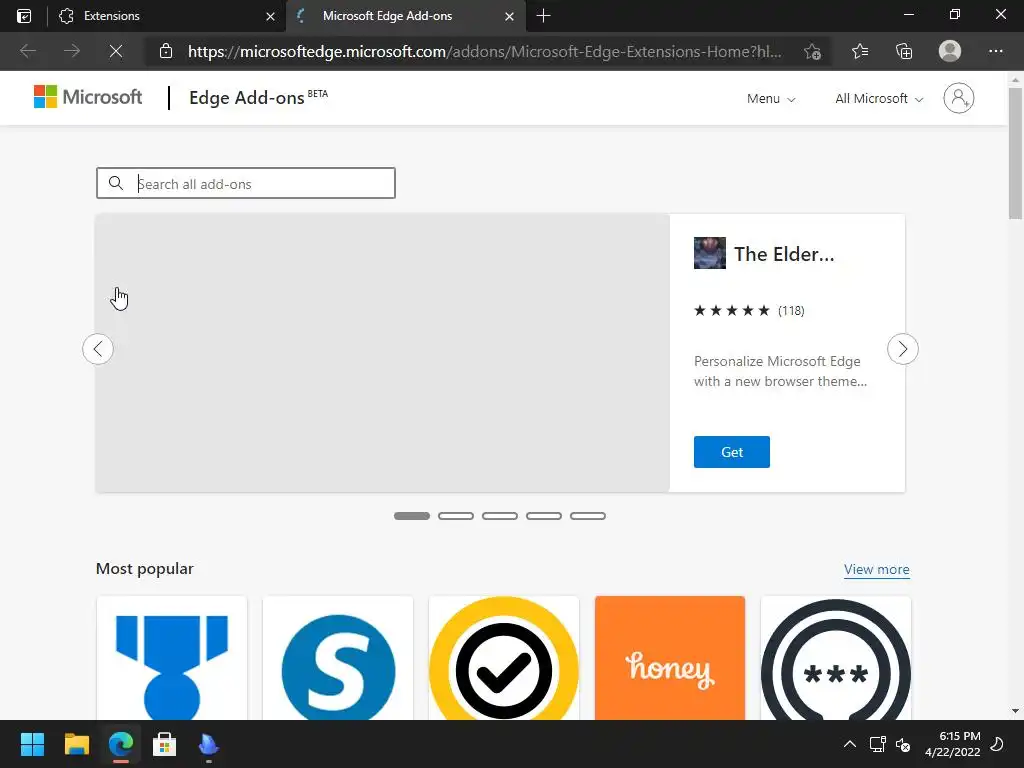The height and width of the screenshot is (768, 1024).
Task: Expand the All Microsoft dropdown
Action: click(x=879, y=99)
